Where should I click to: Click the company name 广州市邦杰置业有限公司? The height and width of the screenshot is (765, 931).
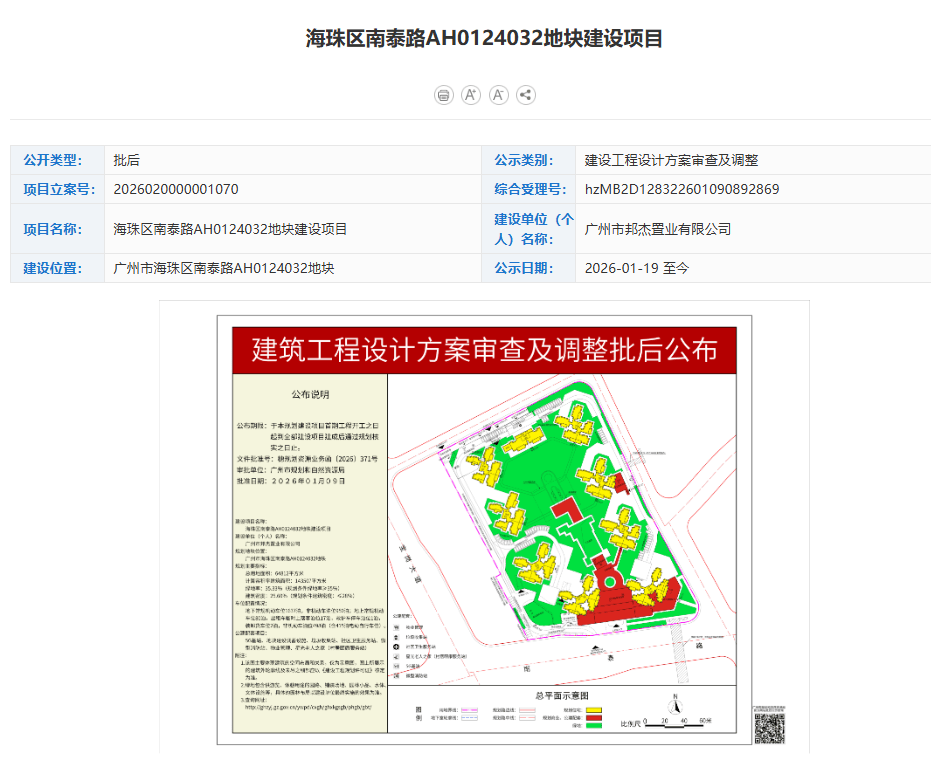657,229
